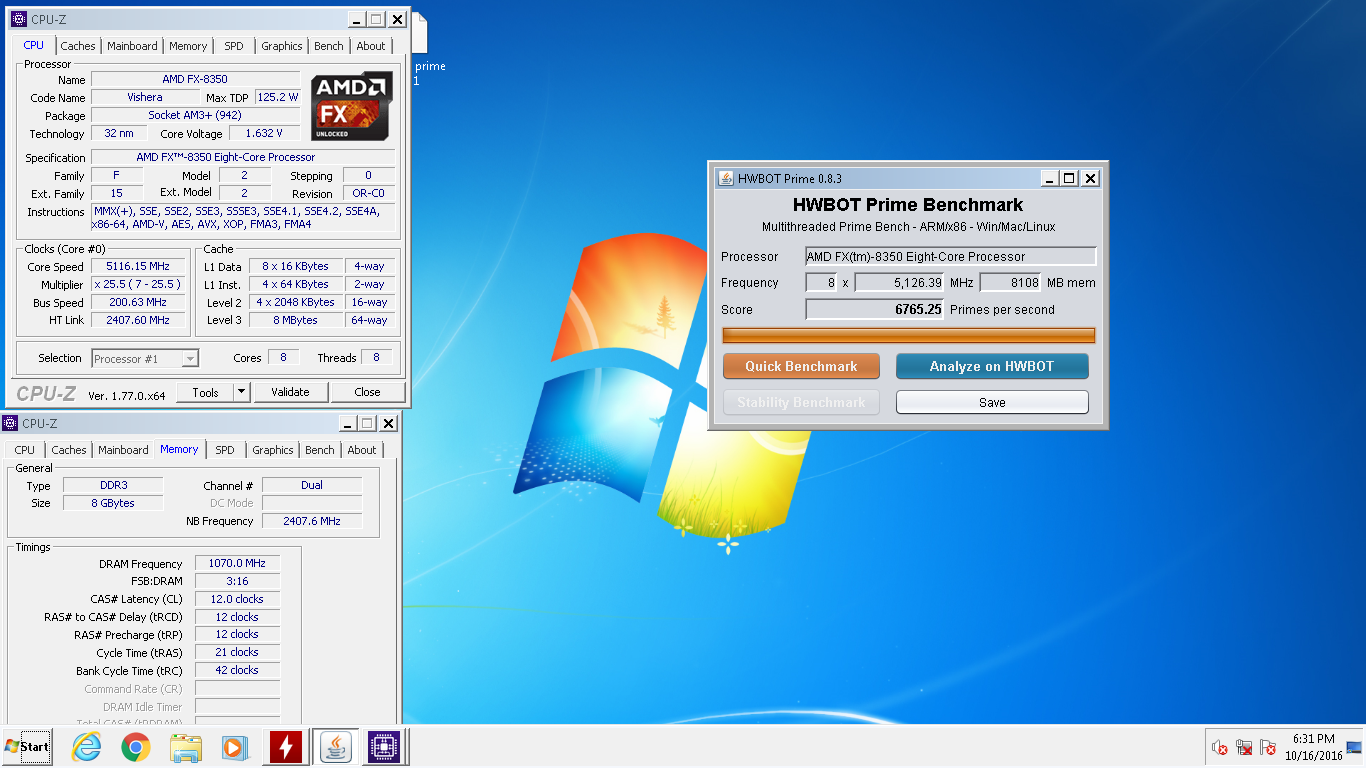1366x768 pixels.
Task: Open Graphics tab in lower CPU-Z window
Action: point(273,450)
